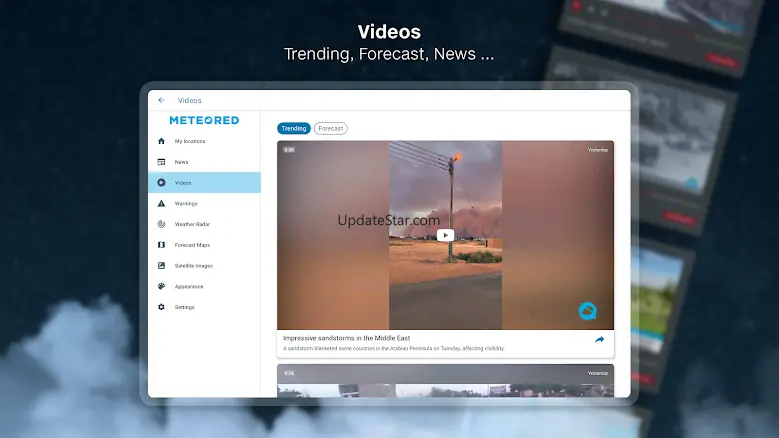This screenshot has height=438, width=779.
Task: Click the Satellite Images icon
Action: coord(161,266)
